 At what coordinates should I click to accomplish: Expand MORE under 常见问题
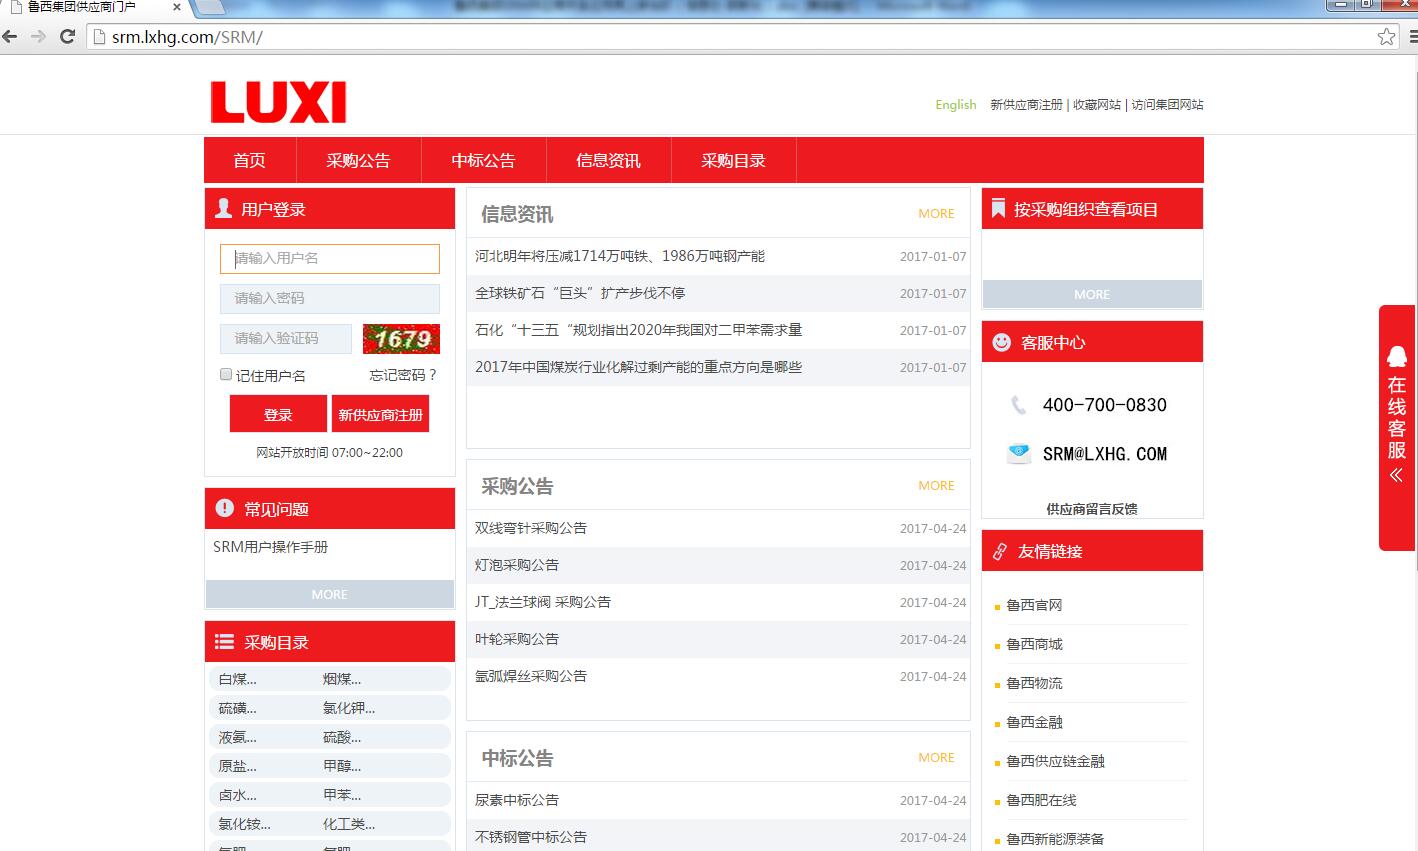pos(329,594)
